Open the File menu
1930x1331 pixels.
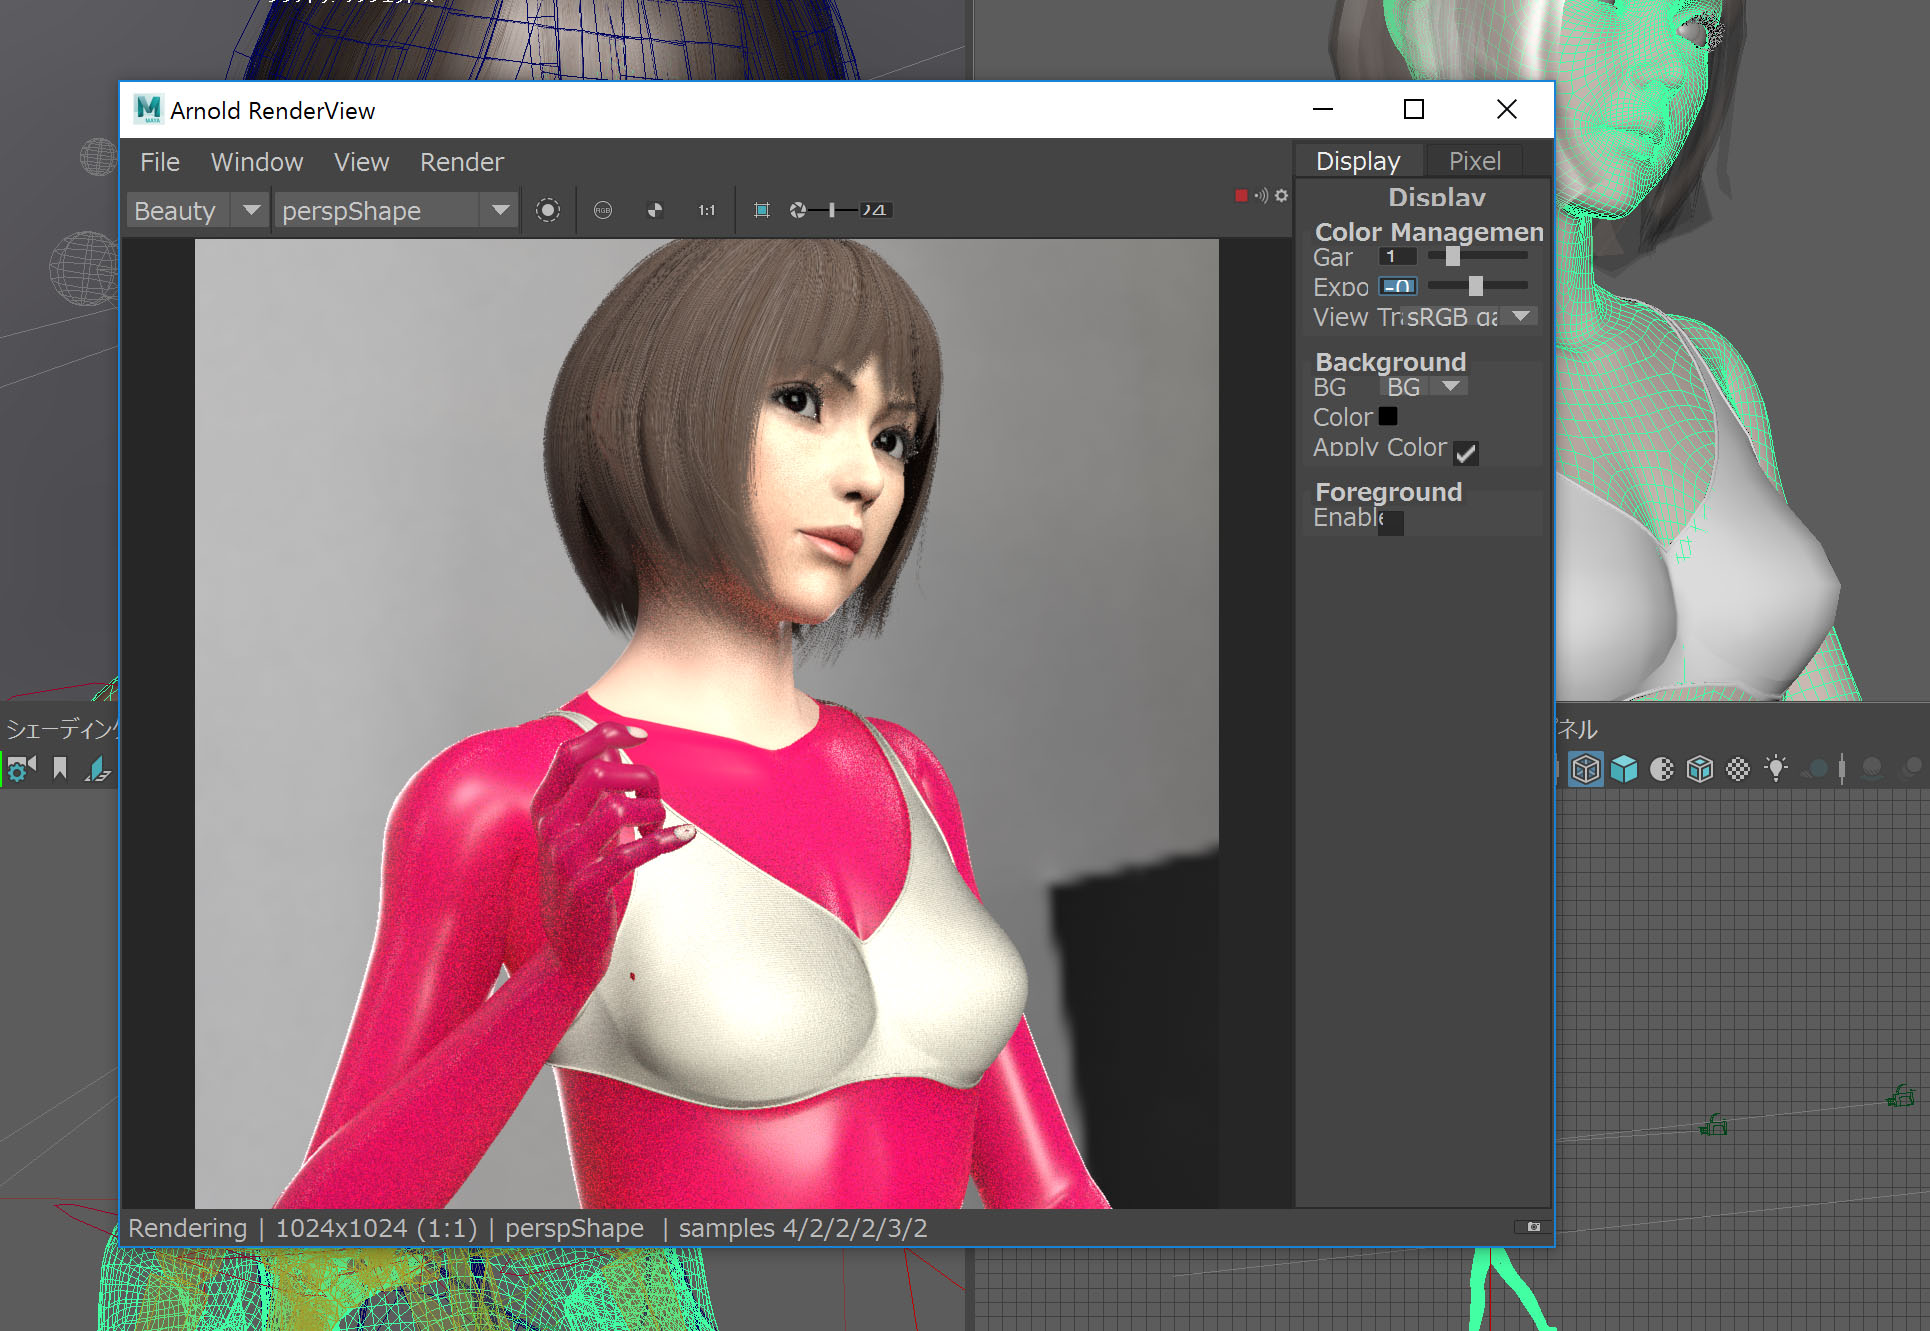tap(160, 162)
